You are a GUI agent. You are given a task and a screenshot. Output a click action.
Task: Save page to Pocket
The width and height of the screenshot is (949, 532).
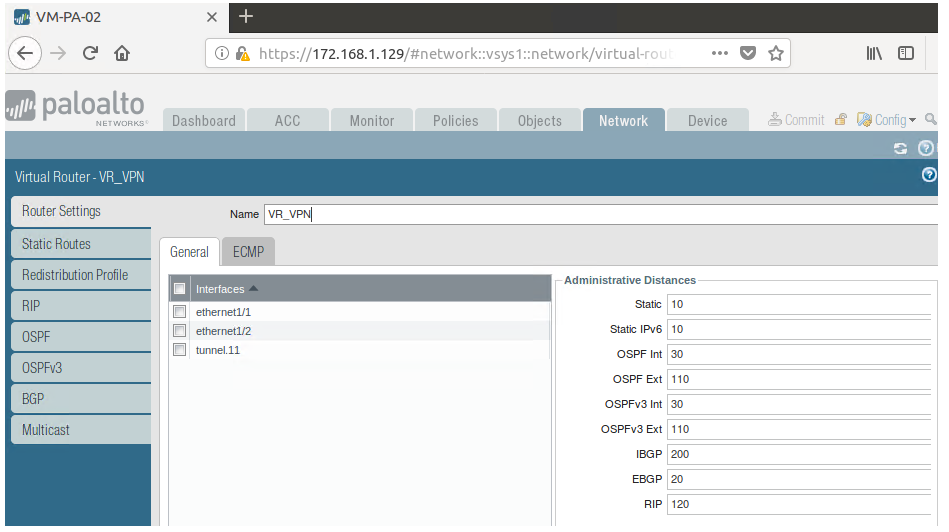pyautogui.click(x=748, y=54)
